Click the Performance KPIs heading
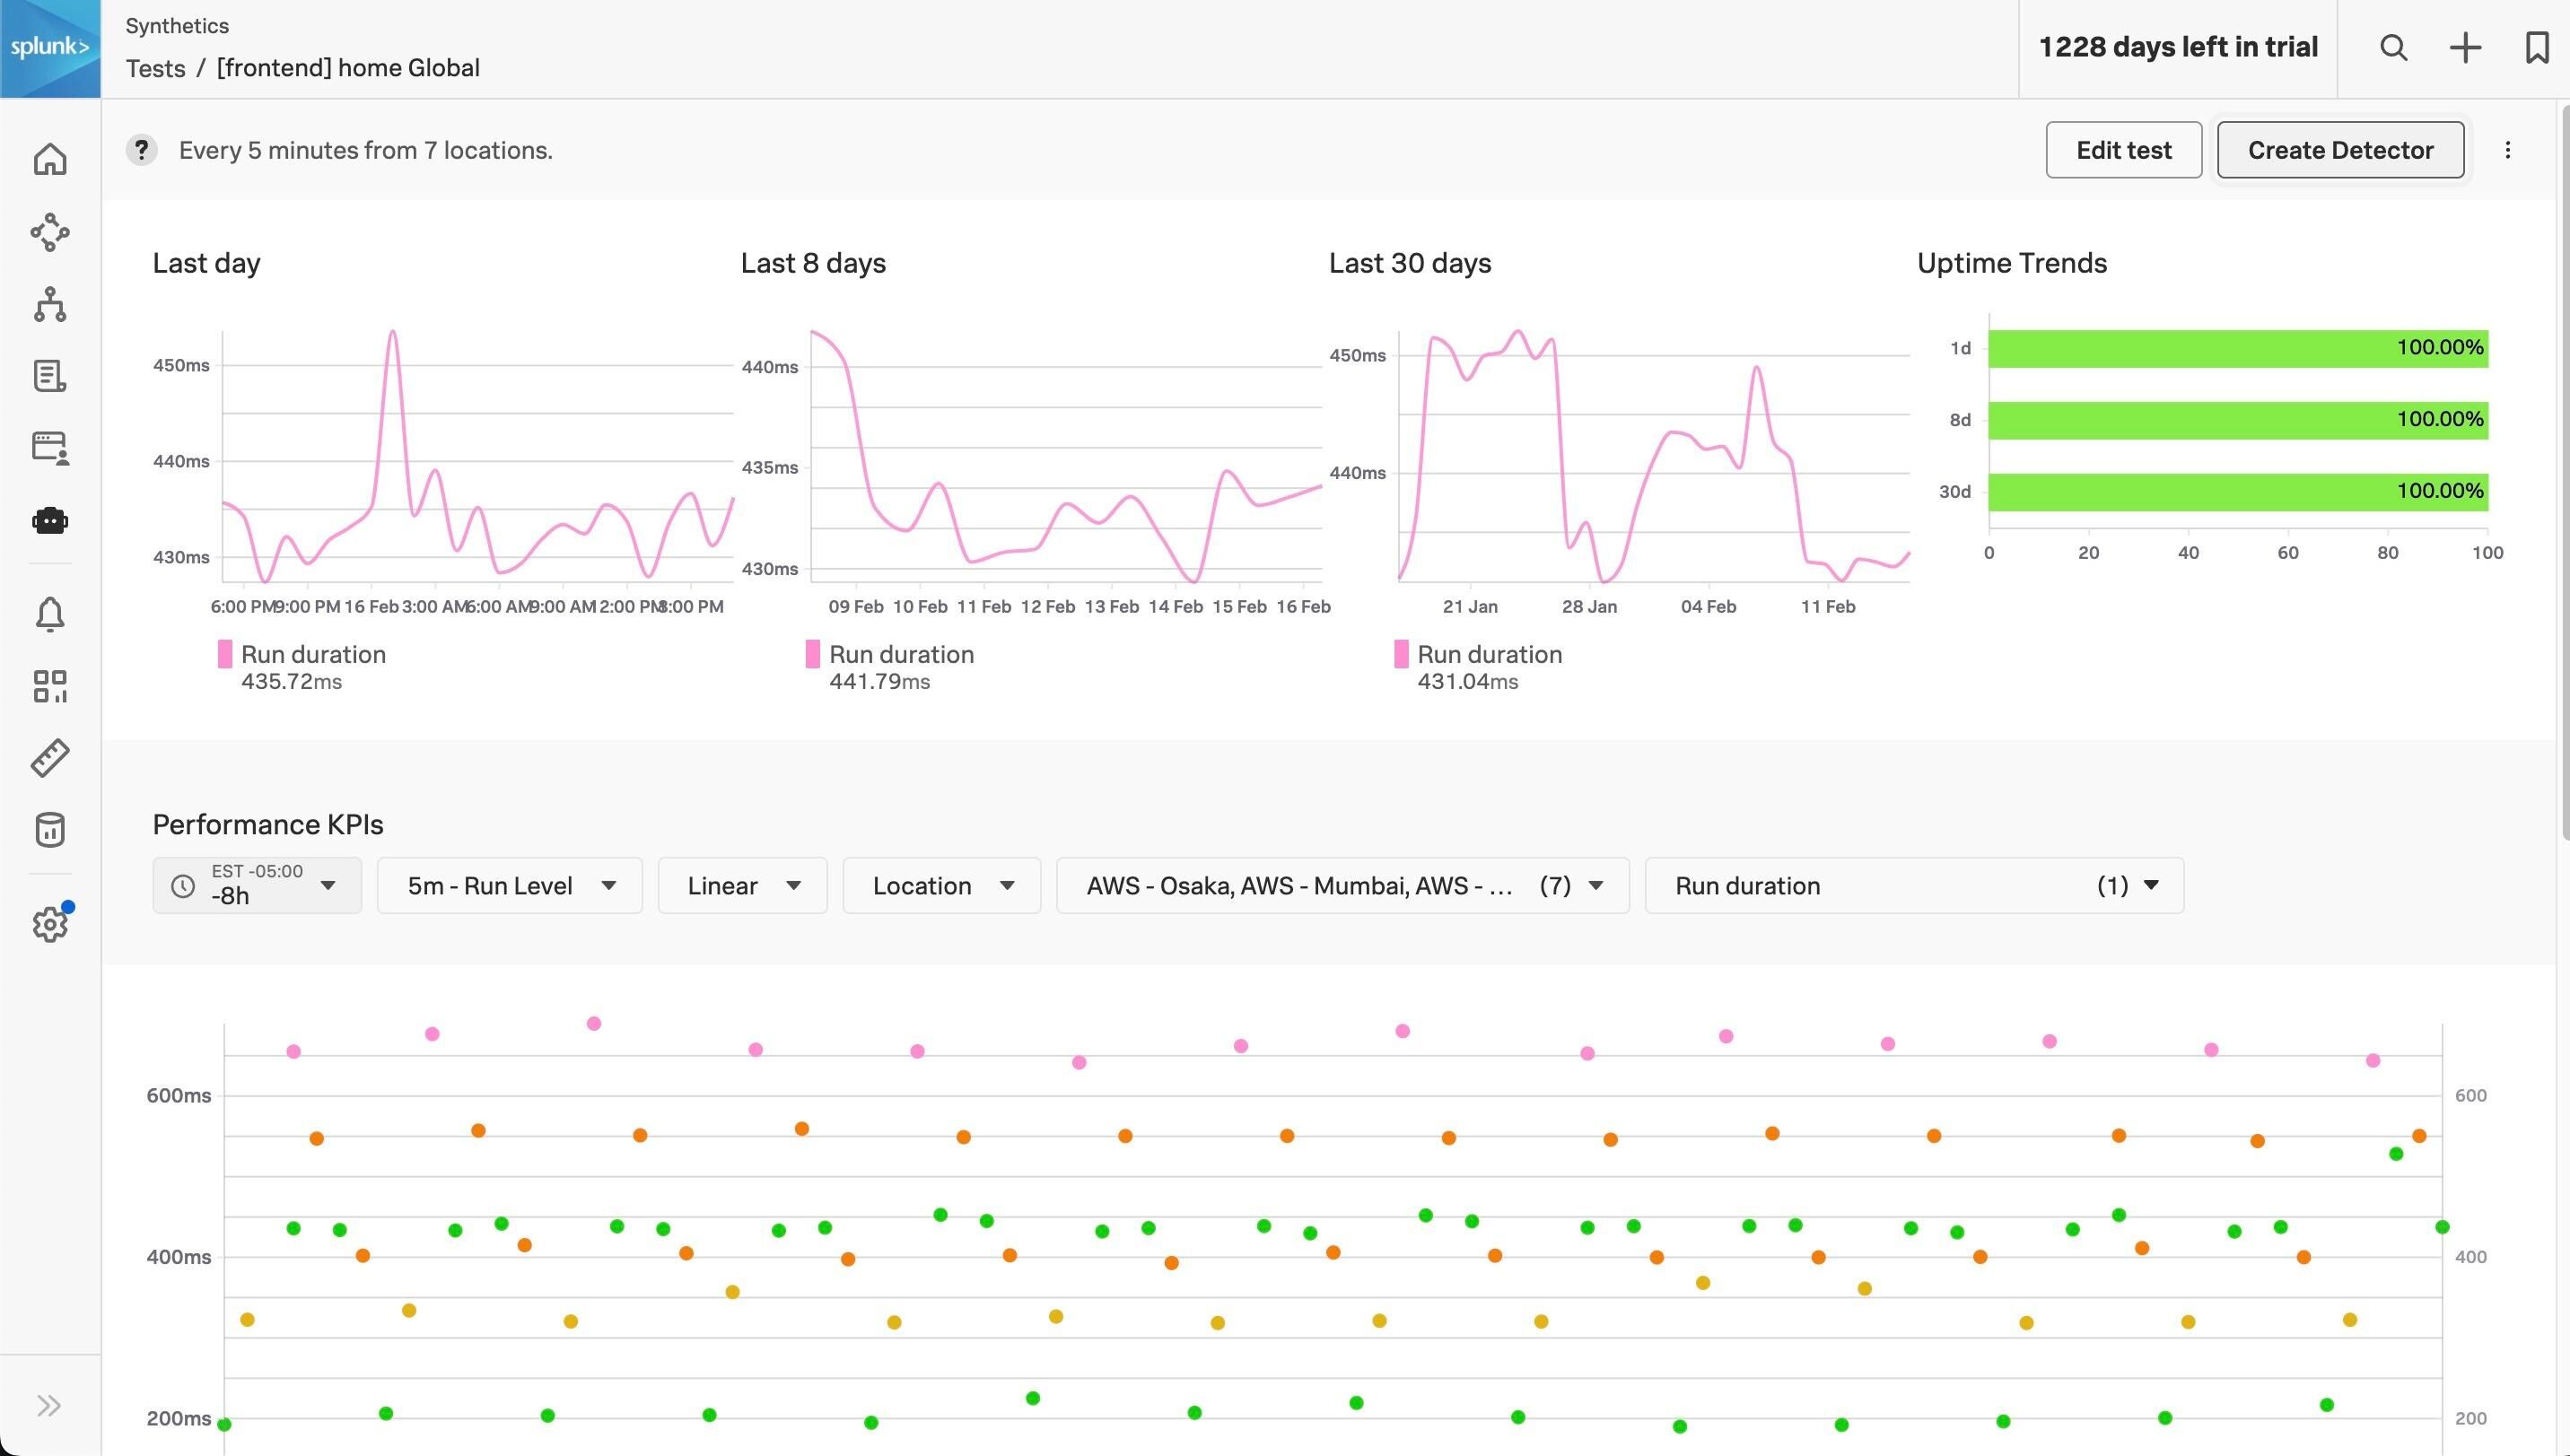The height and width of the screenshot is (1456, 2570). tap(268, 824)
